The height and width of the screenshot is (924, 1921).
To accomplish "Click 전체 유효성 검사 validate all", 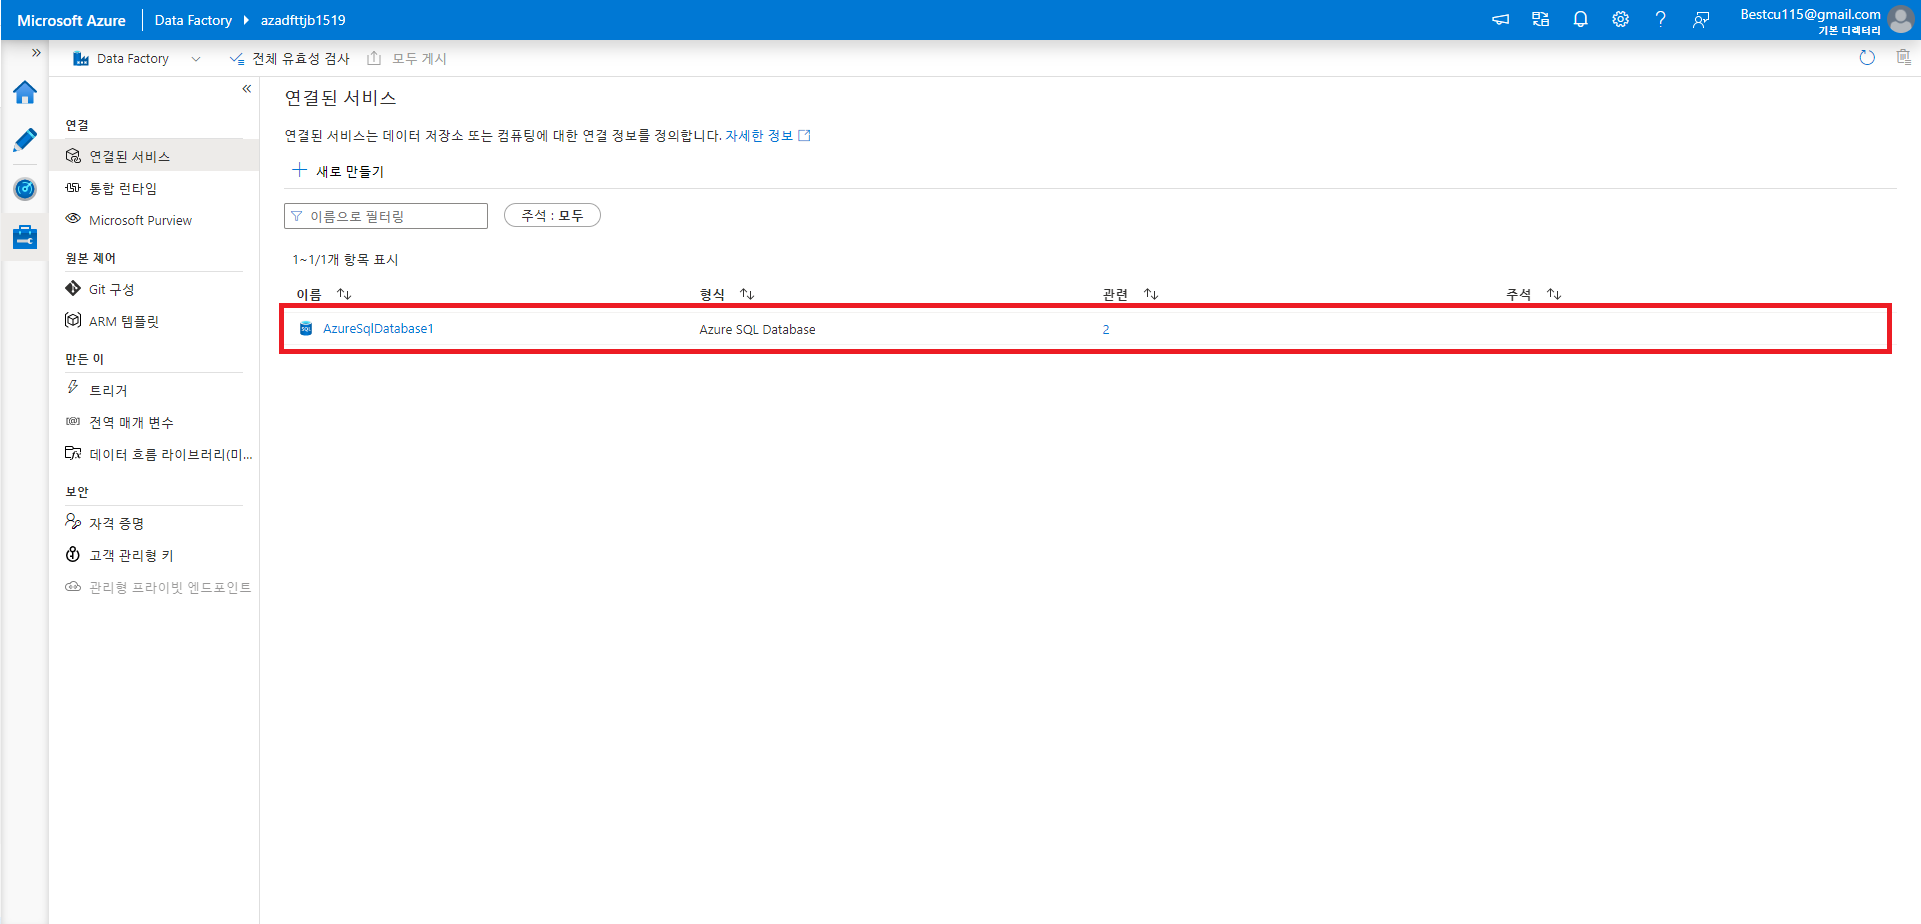I will tap(290, 59).
